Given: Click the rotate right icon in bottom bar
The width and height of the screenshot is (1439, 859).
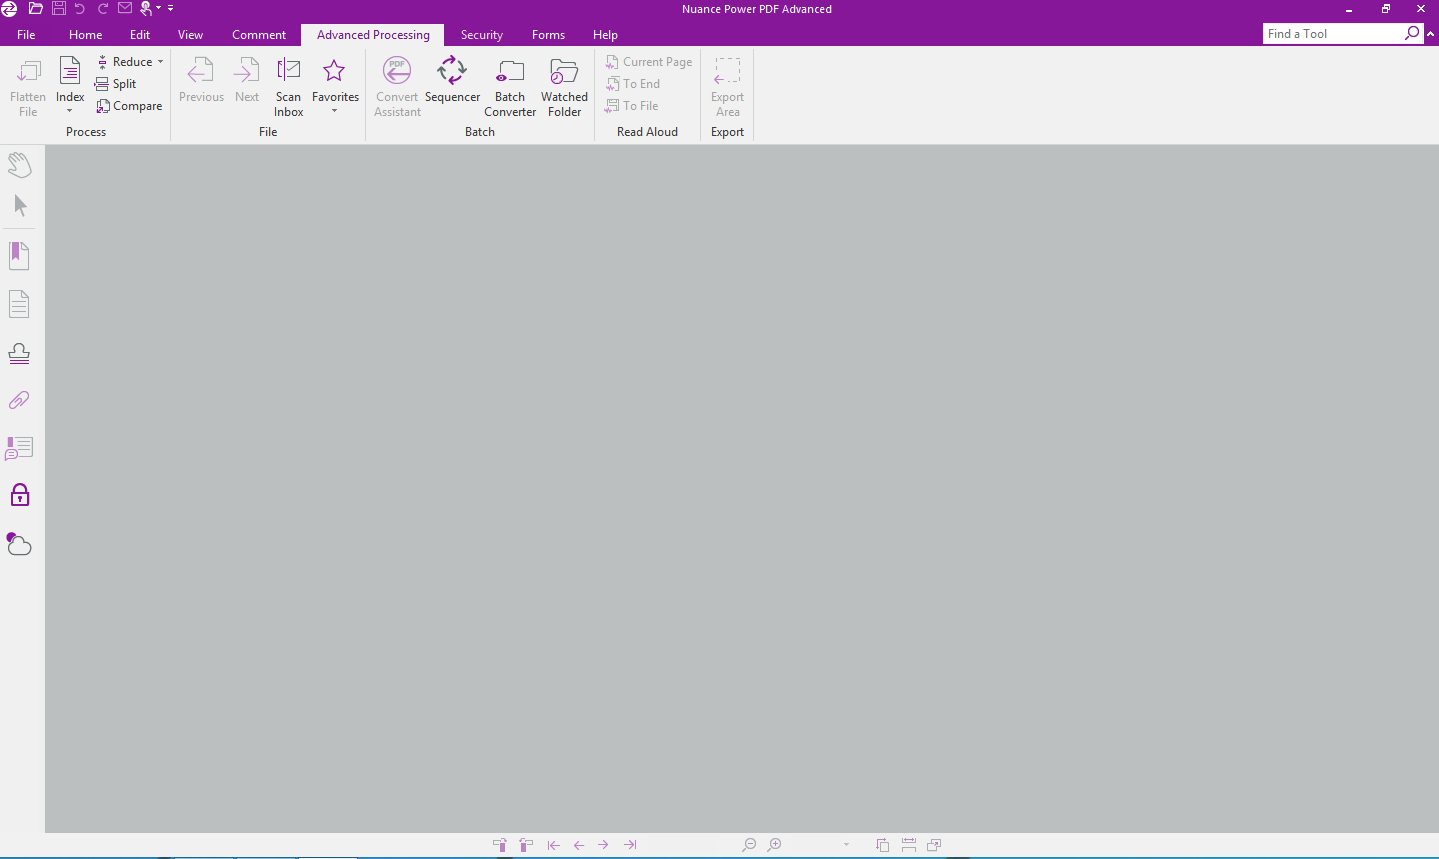Looking at the screenshot, I should point(526,845).
